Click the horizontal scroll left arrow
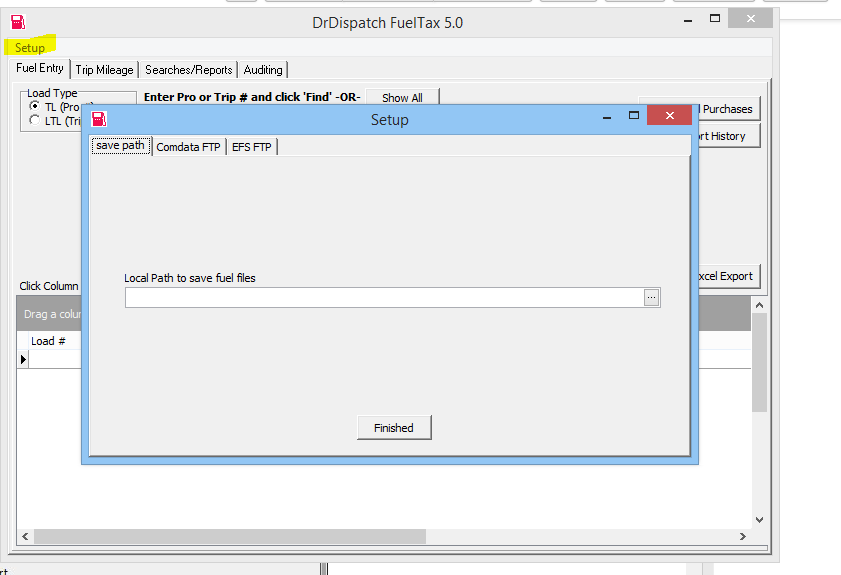Viewport: 841px width, 575px height. (25, 536)
